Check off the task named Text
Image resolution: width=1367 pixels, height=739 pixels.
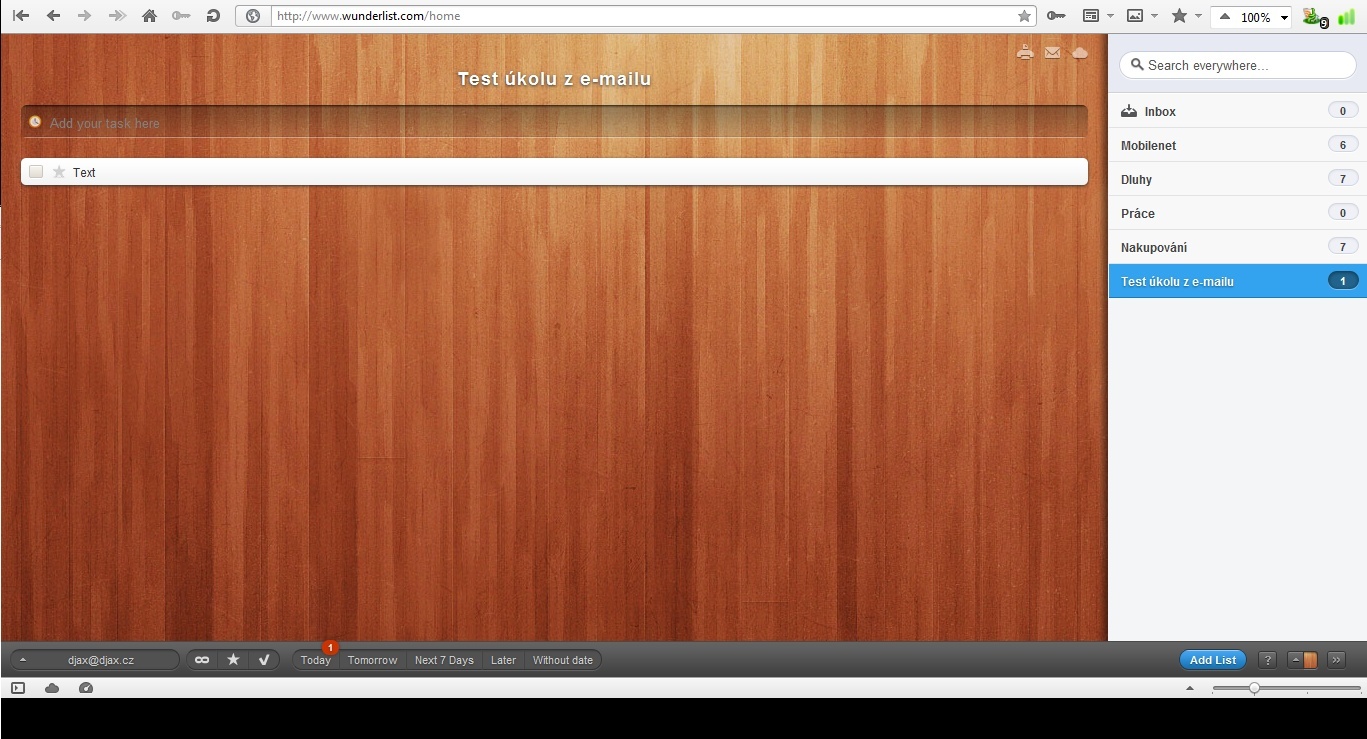coord(36,171)
